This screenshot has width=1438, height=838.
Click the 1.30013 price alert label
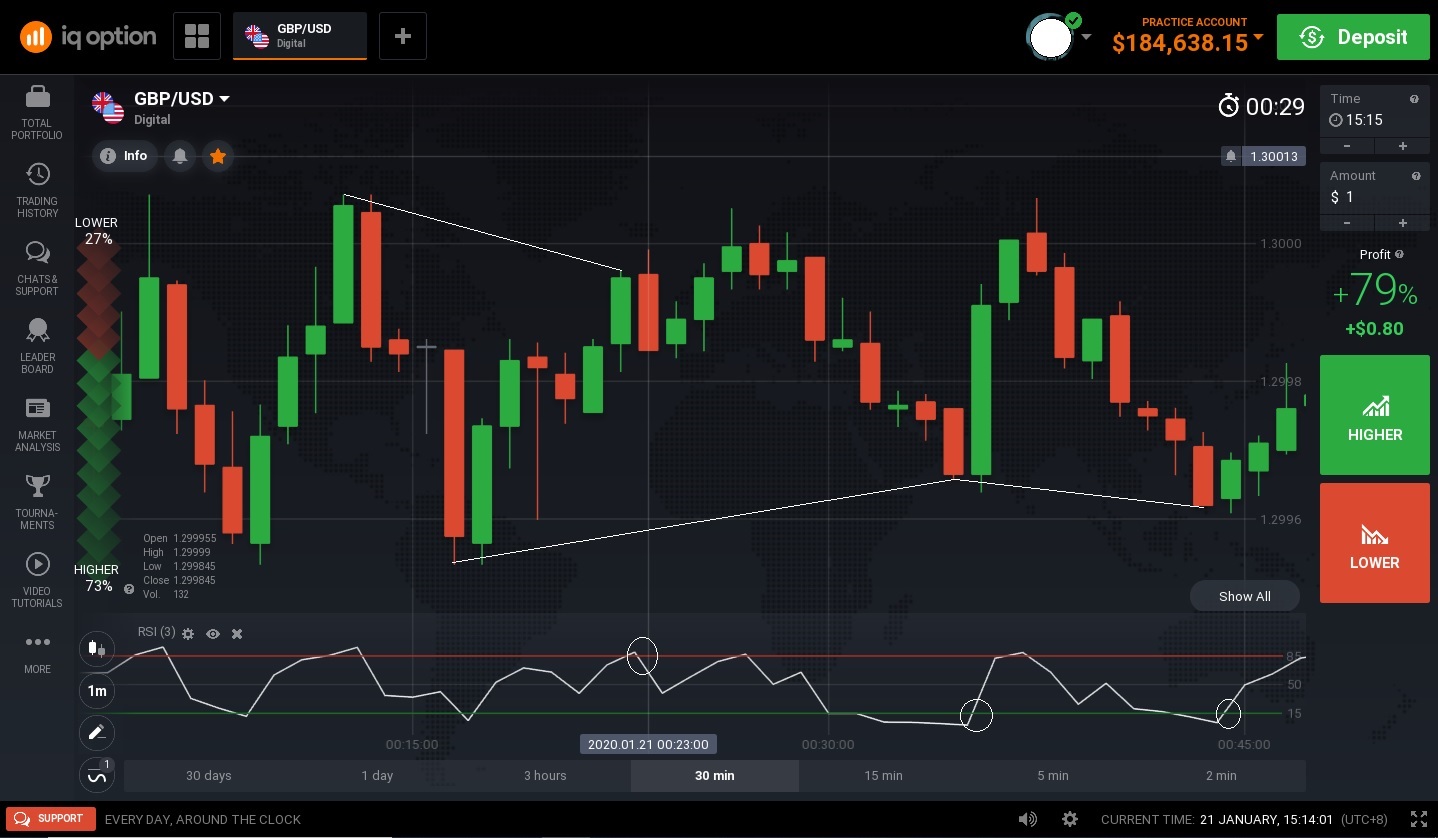[x=1263, y=156]
